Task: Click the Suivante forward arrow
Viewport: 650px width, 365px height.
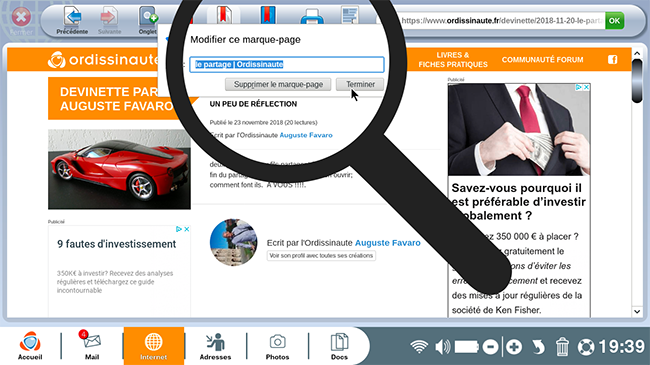Action: click(x=109, y=20)
